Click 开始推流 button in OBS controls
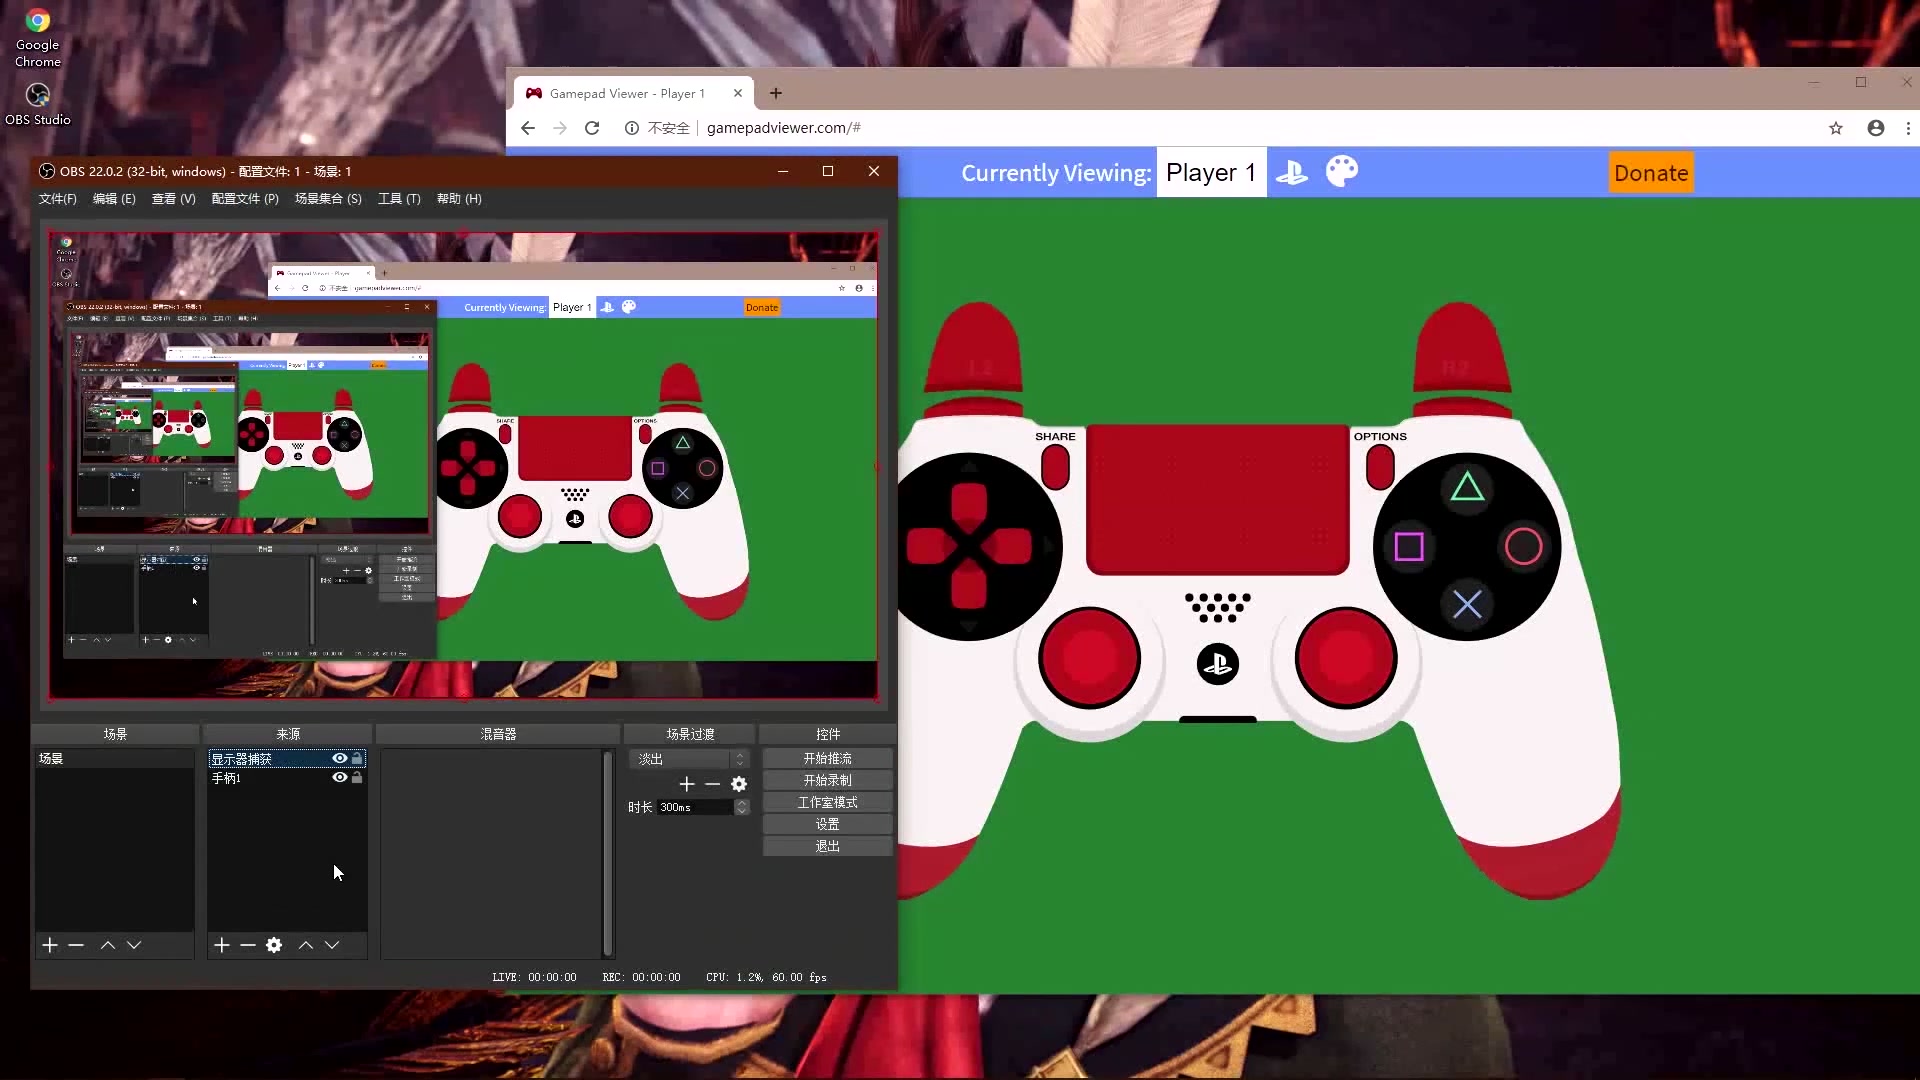 click(828, 758)
